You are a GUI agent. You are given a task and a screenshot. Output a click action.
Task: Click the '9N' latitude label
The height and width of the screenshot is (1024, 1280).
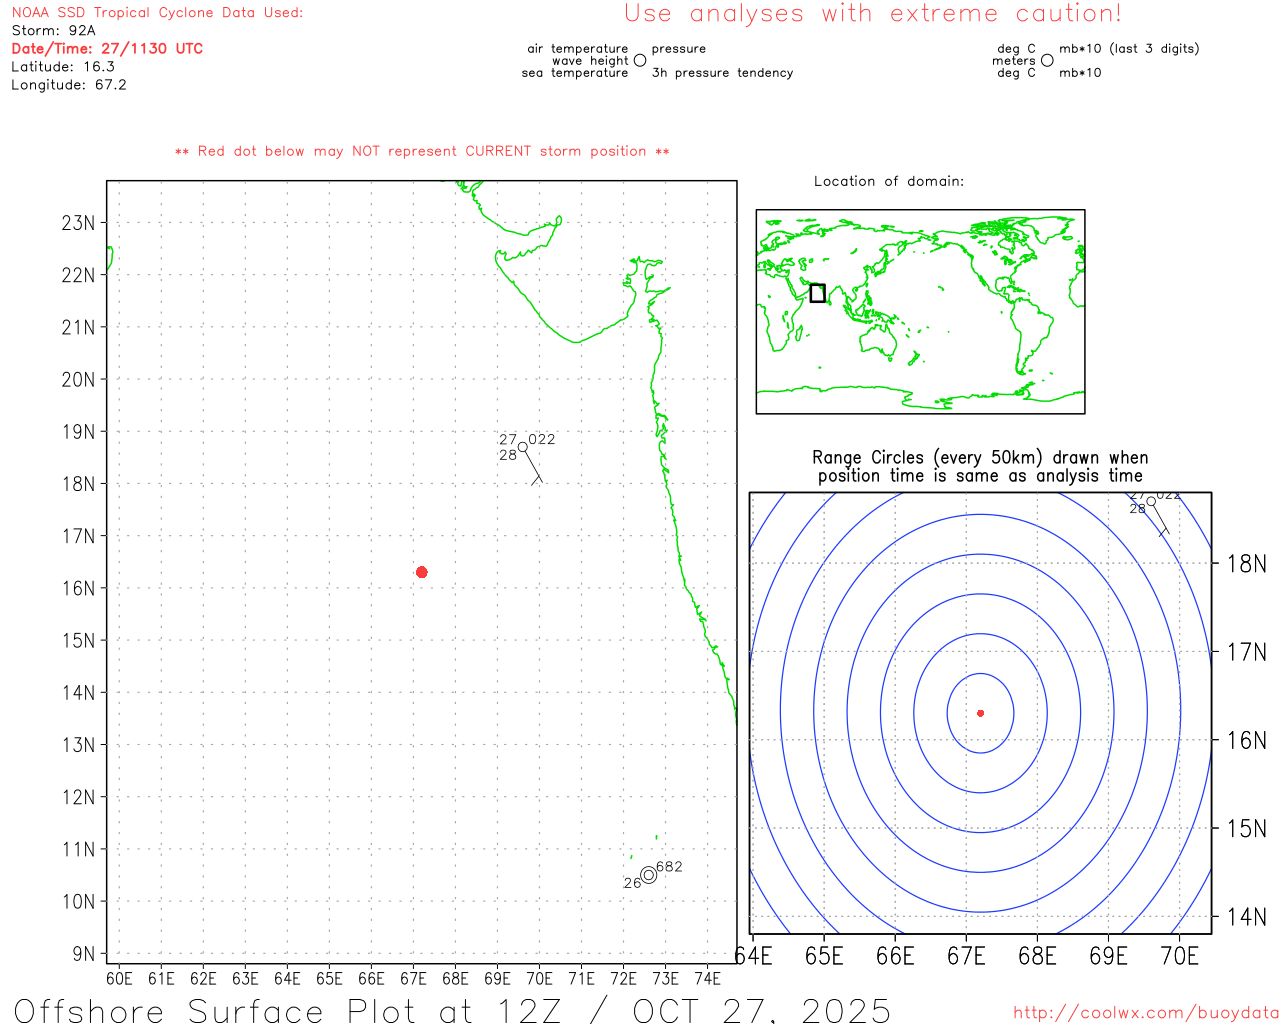[84, 954]
